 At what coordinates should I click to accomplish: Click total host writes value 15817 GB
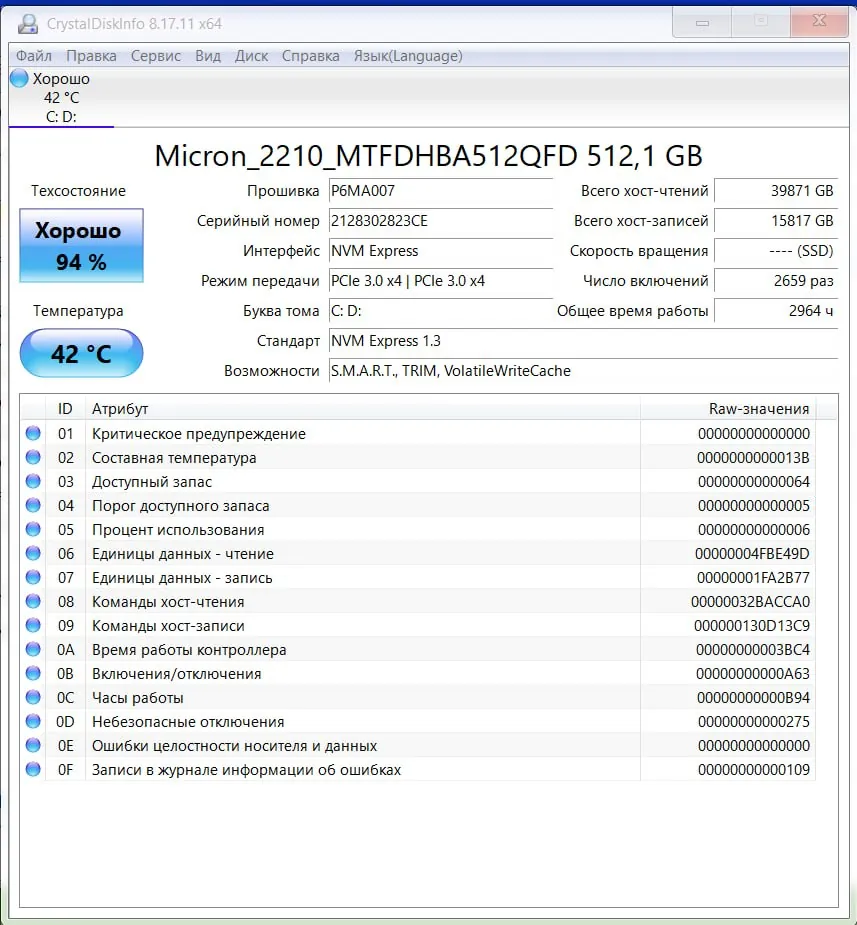click(x=776, y=221)
